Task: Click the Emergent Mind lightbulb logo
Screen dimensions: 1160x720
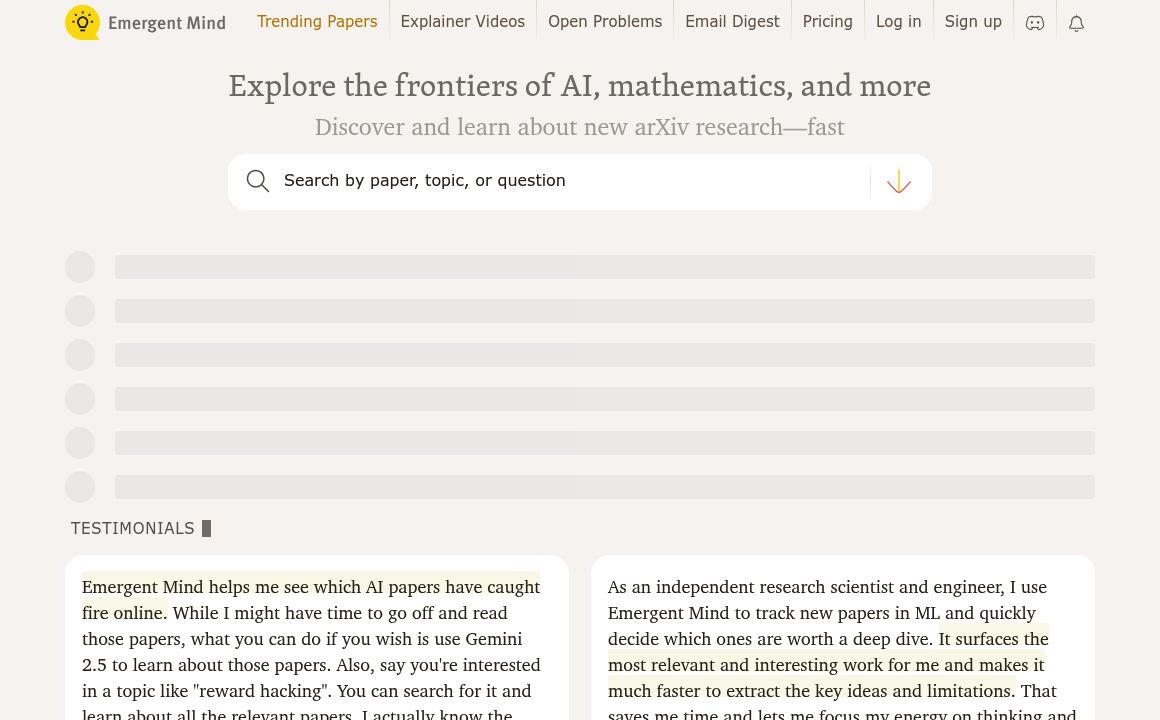Action: click(x=83, y=22)
